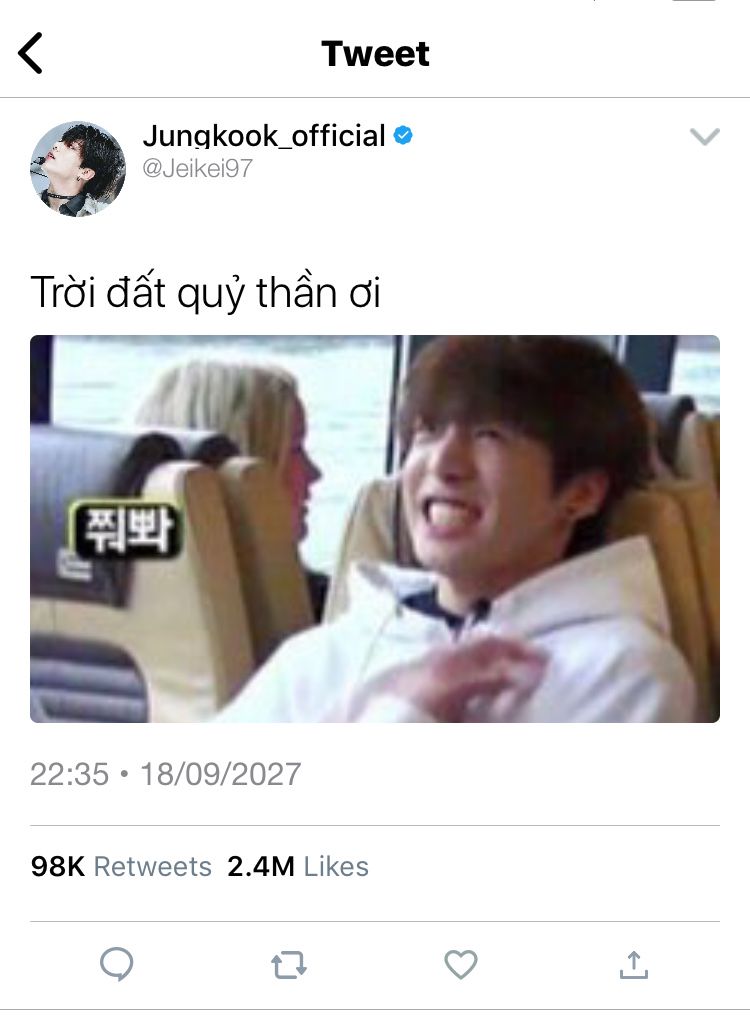This screenshot has width=750, height=1027.
Task: Click the 22:35 timestamp
Action: [69, 774]
